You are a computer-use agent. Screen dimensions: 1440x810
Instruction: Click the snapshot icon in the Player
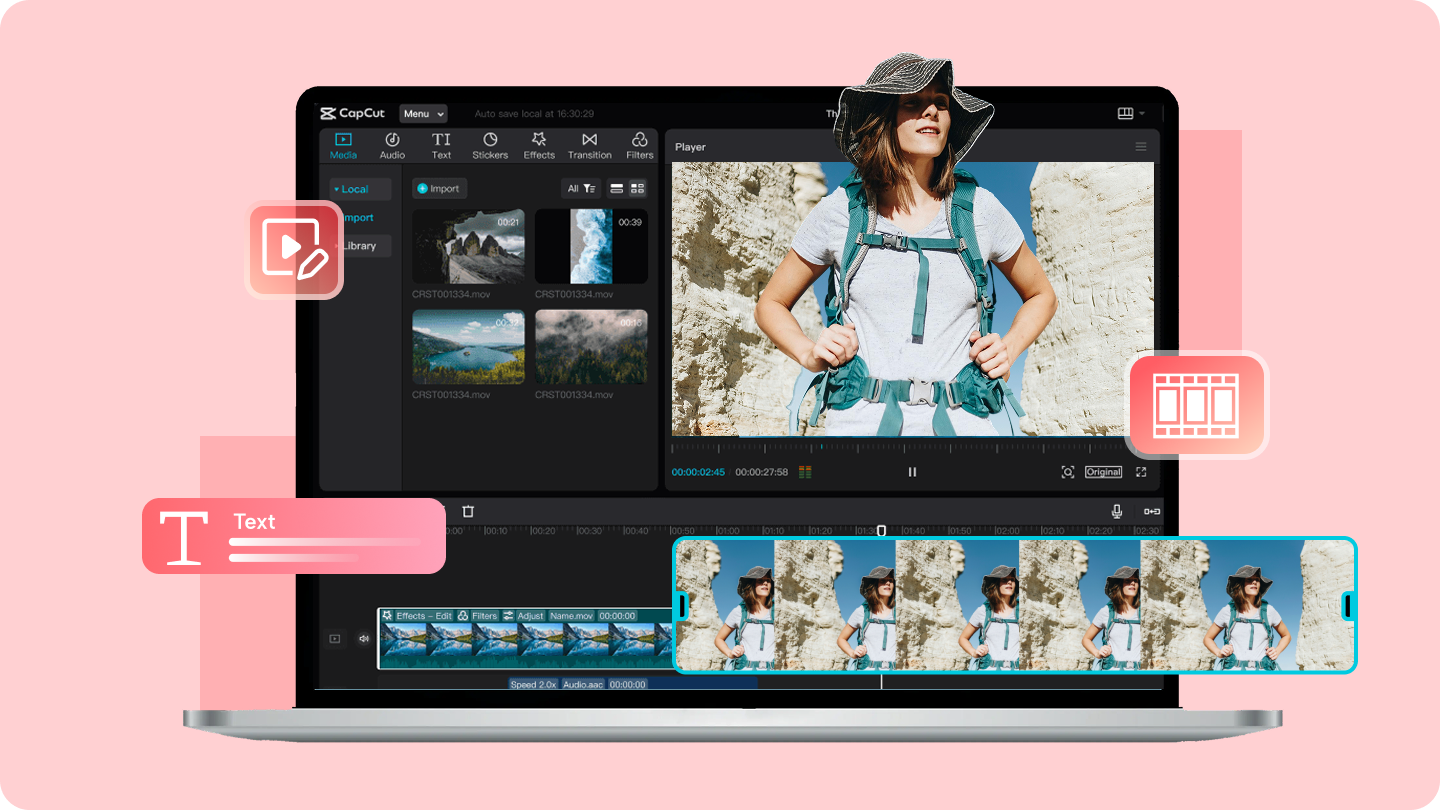[1067, 471]
